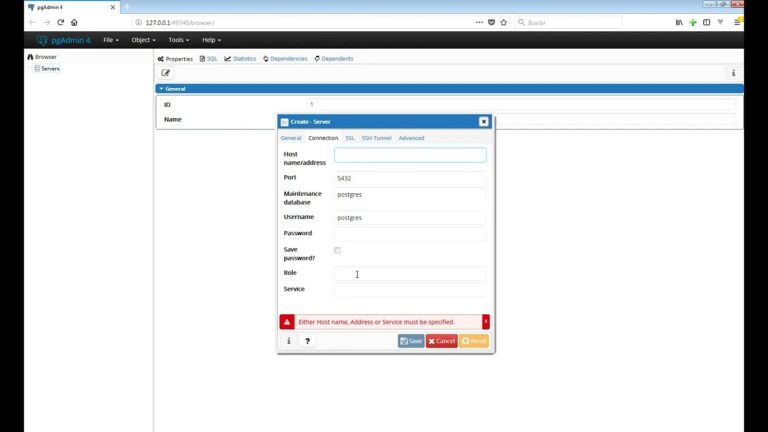Click the info icon in dialog footer
Image resolution: width=768 pixels, height=432 pixels.
pyautogui.click(x=288, y=341)
